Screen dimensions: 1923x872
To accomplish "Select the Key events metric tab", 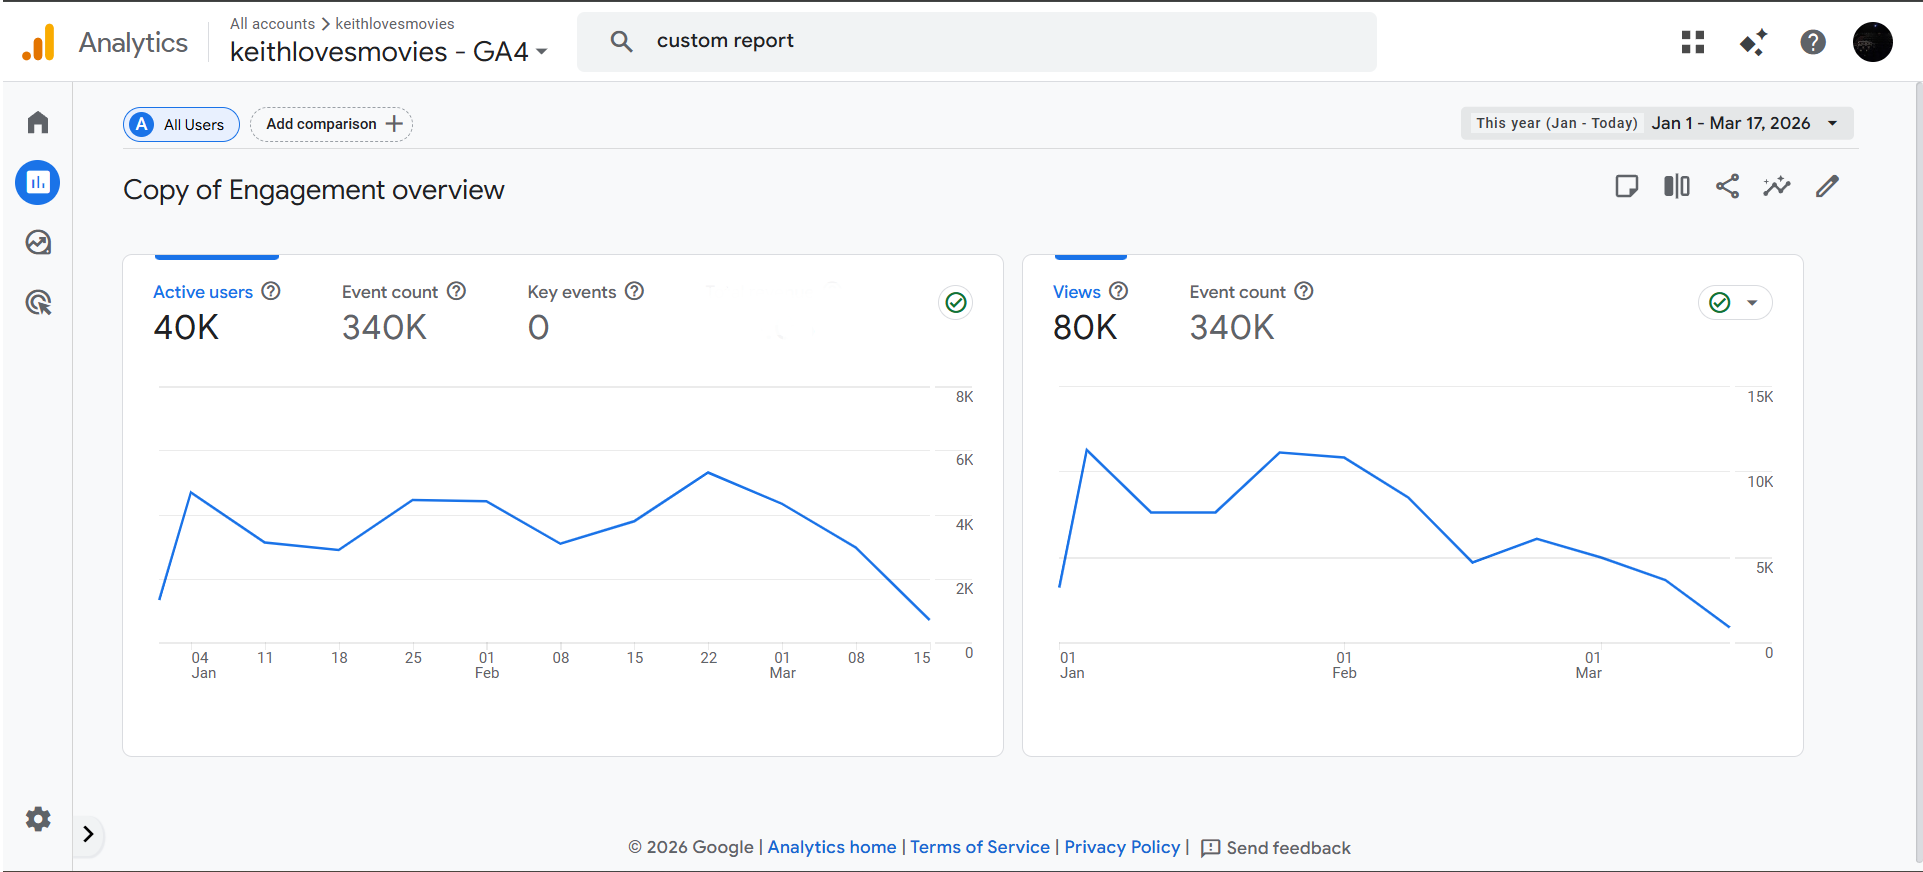I will coord(572,292).
